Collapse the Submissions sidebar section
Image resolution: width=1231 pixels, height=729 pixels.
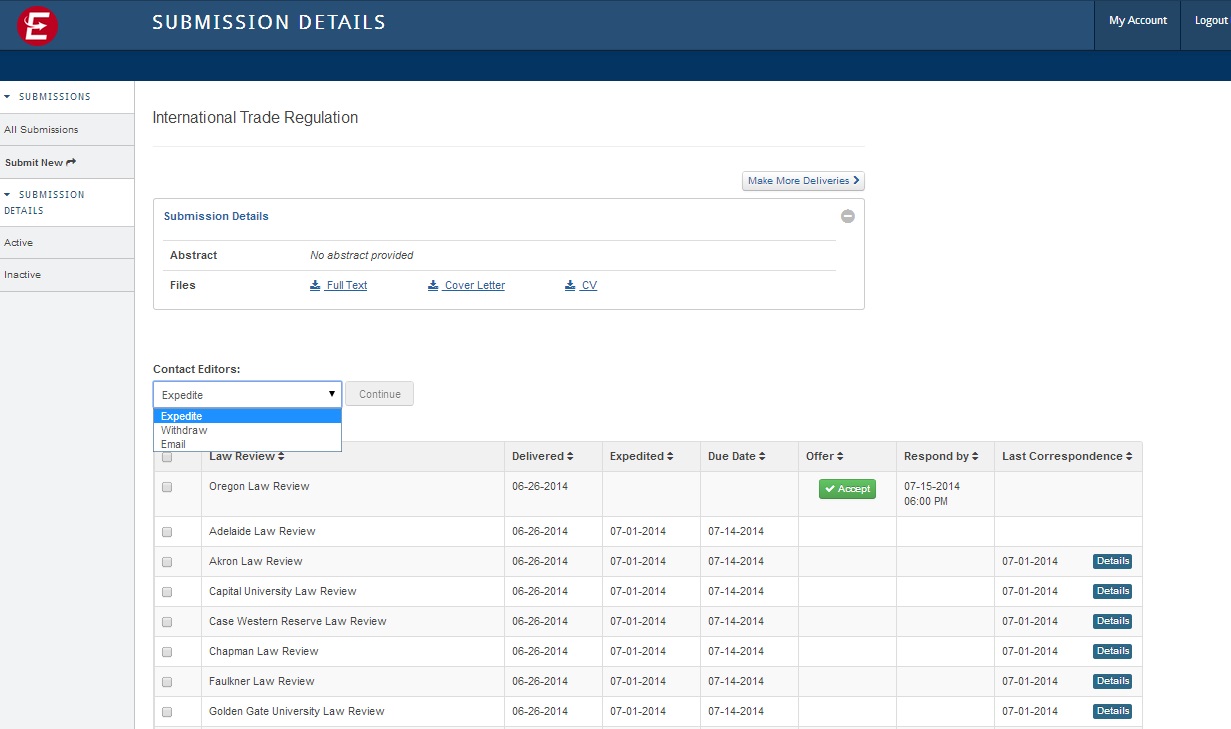click(x=8, y=97)
